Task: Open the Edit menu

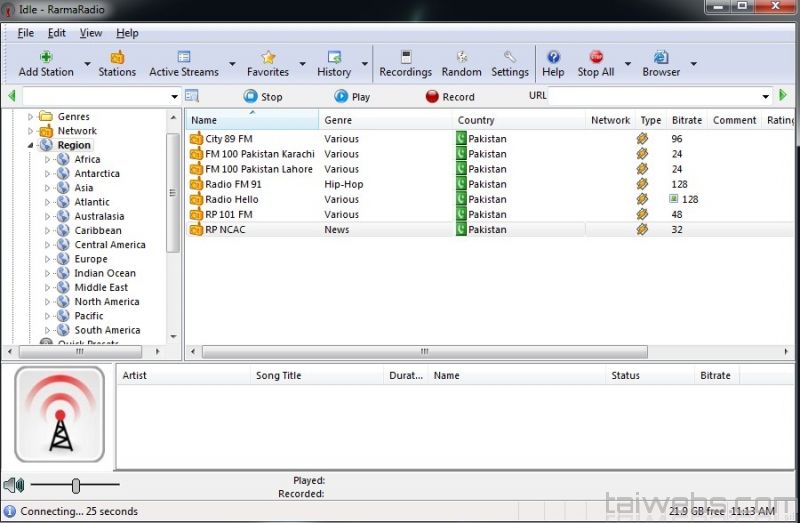Action: tap(57, 33)
